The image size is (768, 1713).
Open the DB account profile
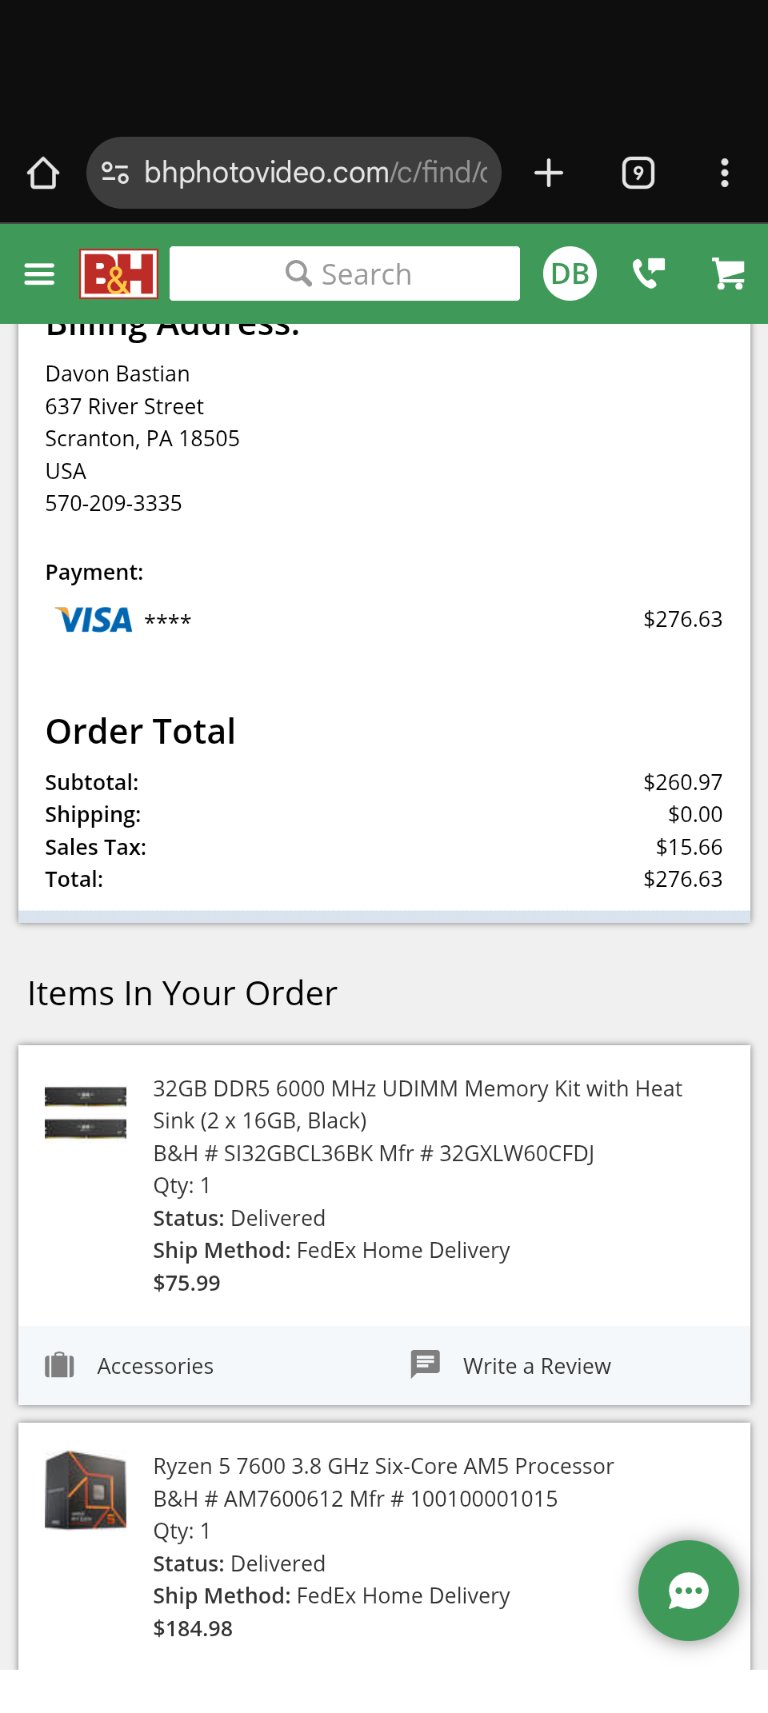point(570,274)
